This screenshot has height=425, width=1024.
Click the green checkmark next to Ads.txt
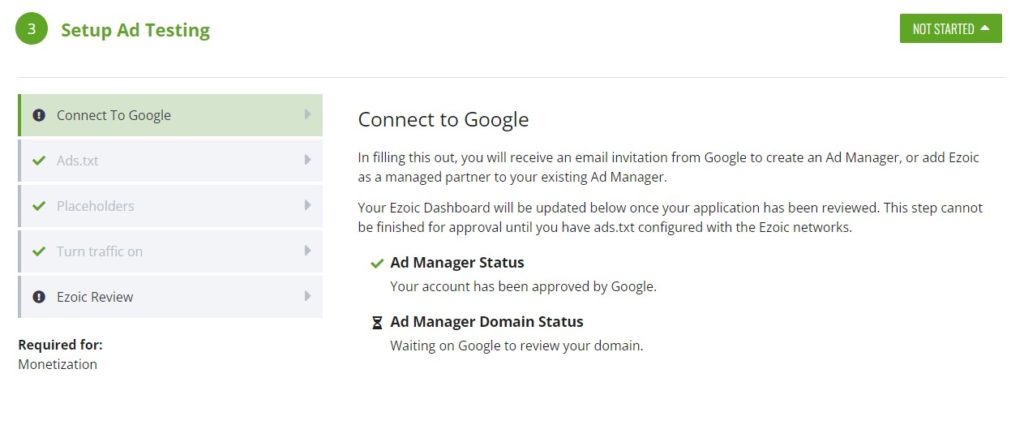click(39, 161)
